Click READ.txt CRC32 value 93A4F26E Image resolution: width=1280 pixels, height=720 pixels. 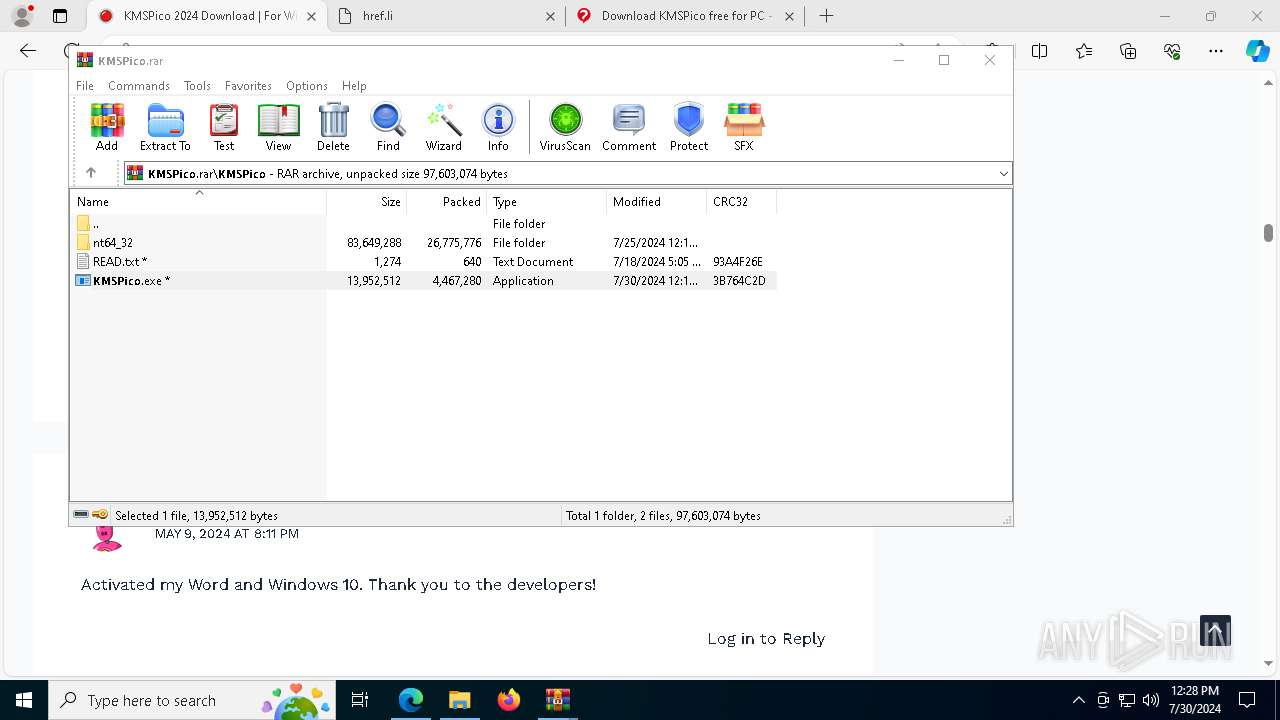[738, 262]
